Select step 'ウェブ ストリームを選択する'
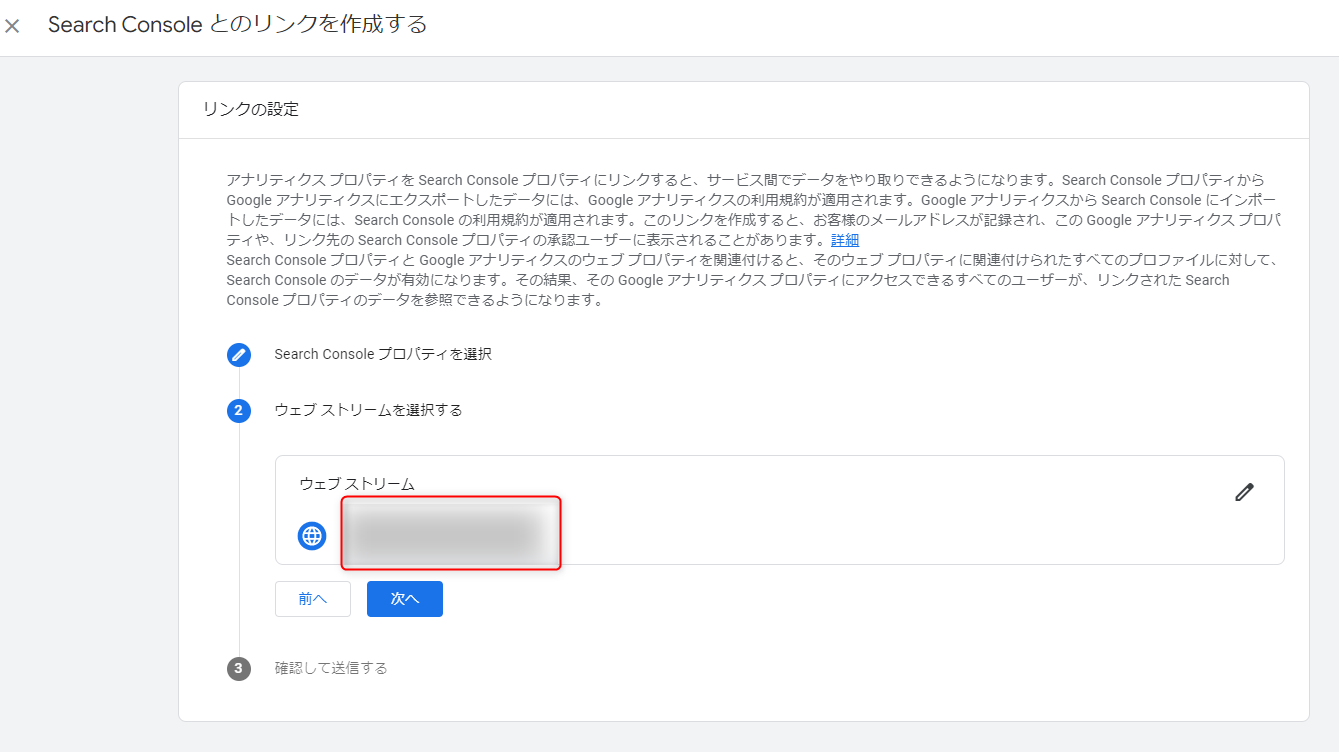The image size is (1339, 752). coord(369,410)
